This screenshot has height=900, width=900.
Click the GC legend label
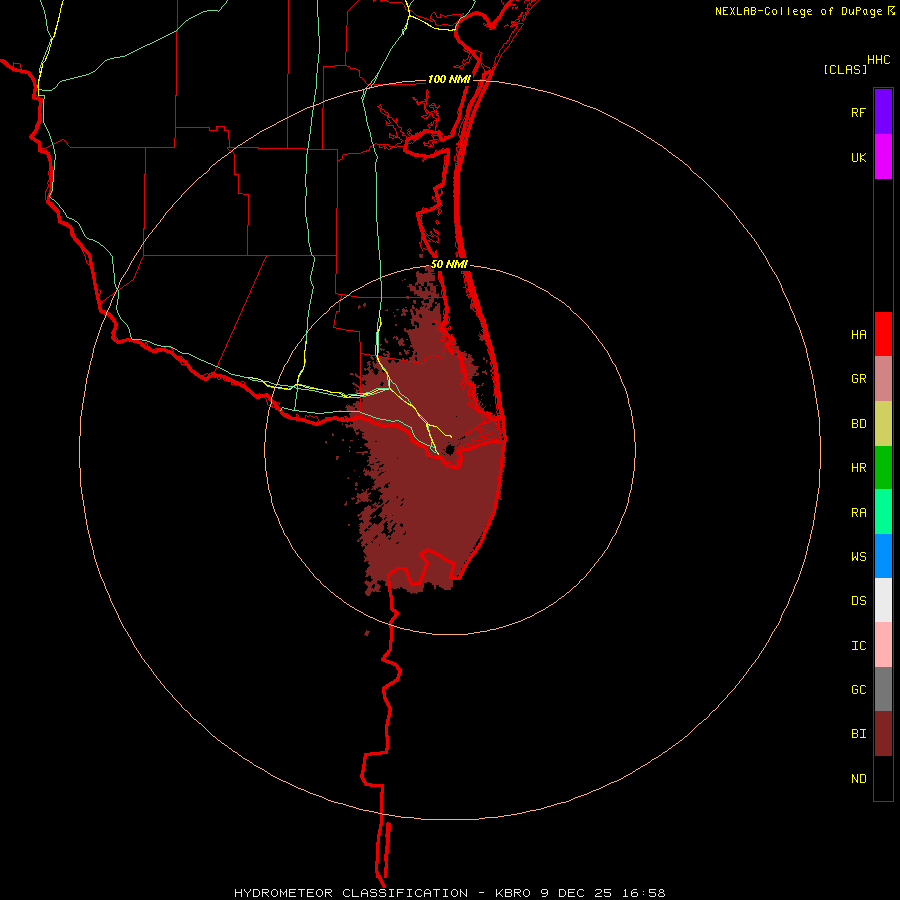(x=858, y=690)
